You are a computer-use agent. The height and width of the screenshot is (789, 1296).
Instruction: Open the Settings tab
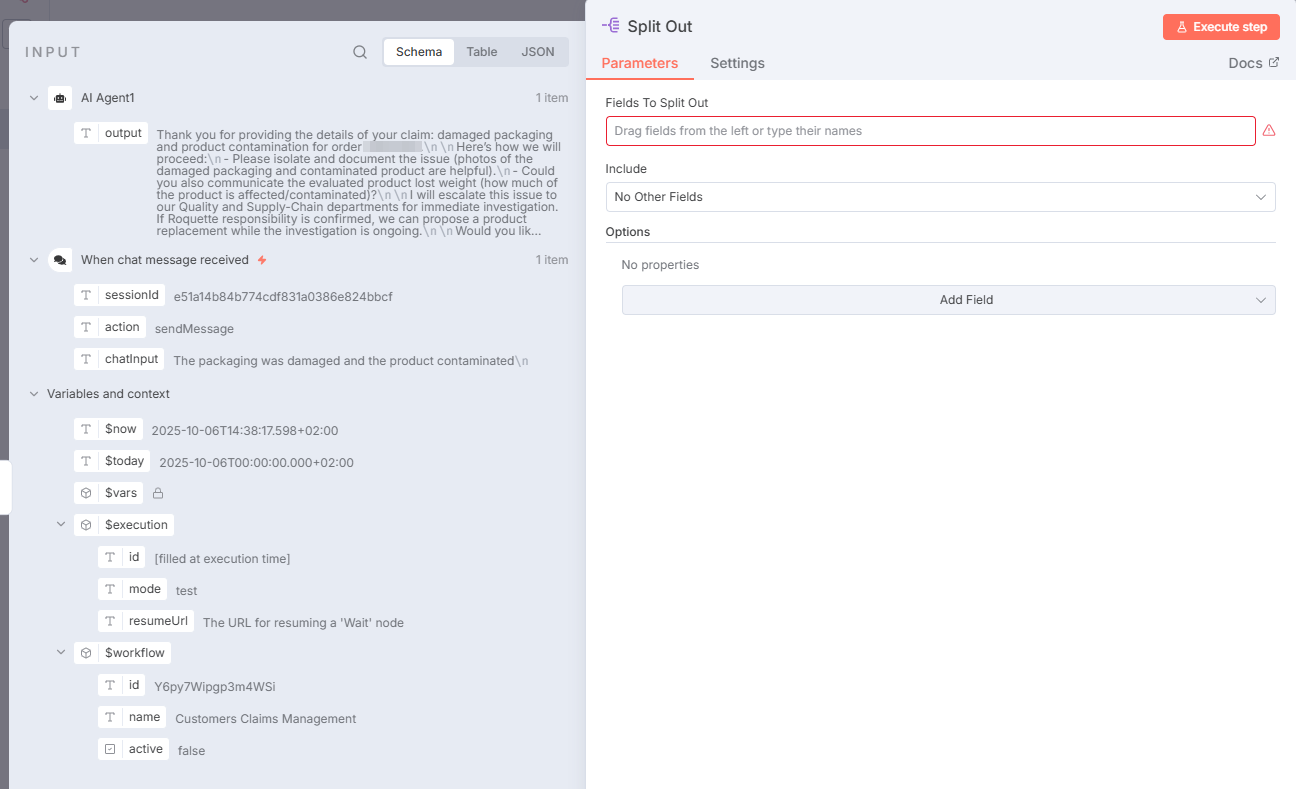pyautogui.click(x=737, y=63)
